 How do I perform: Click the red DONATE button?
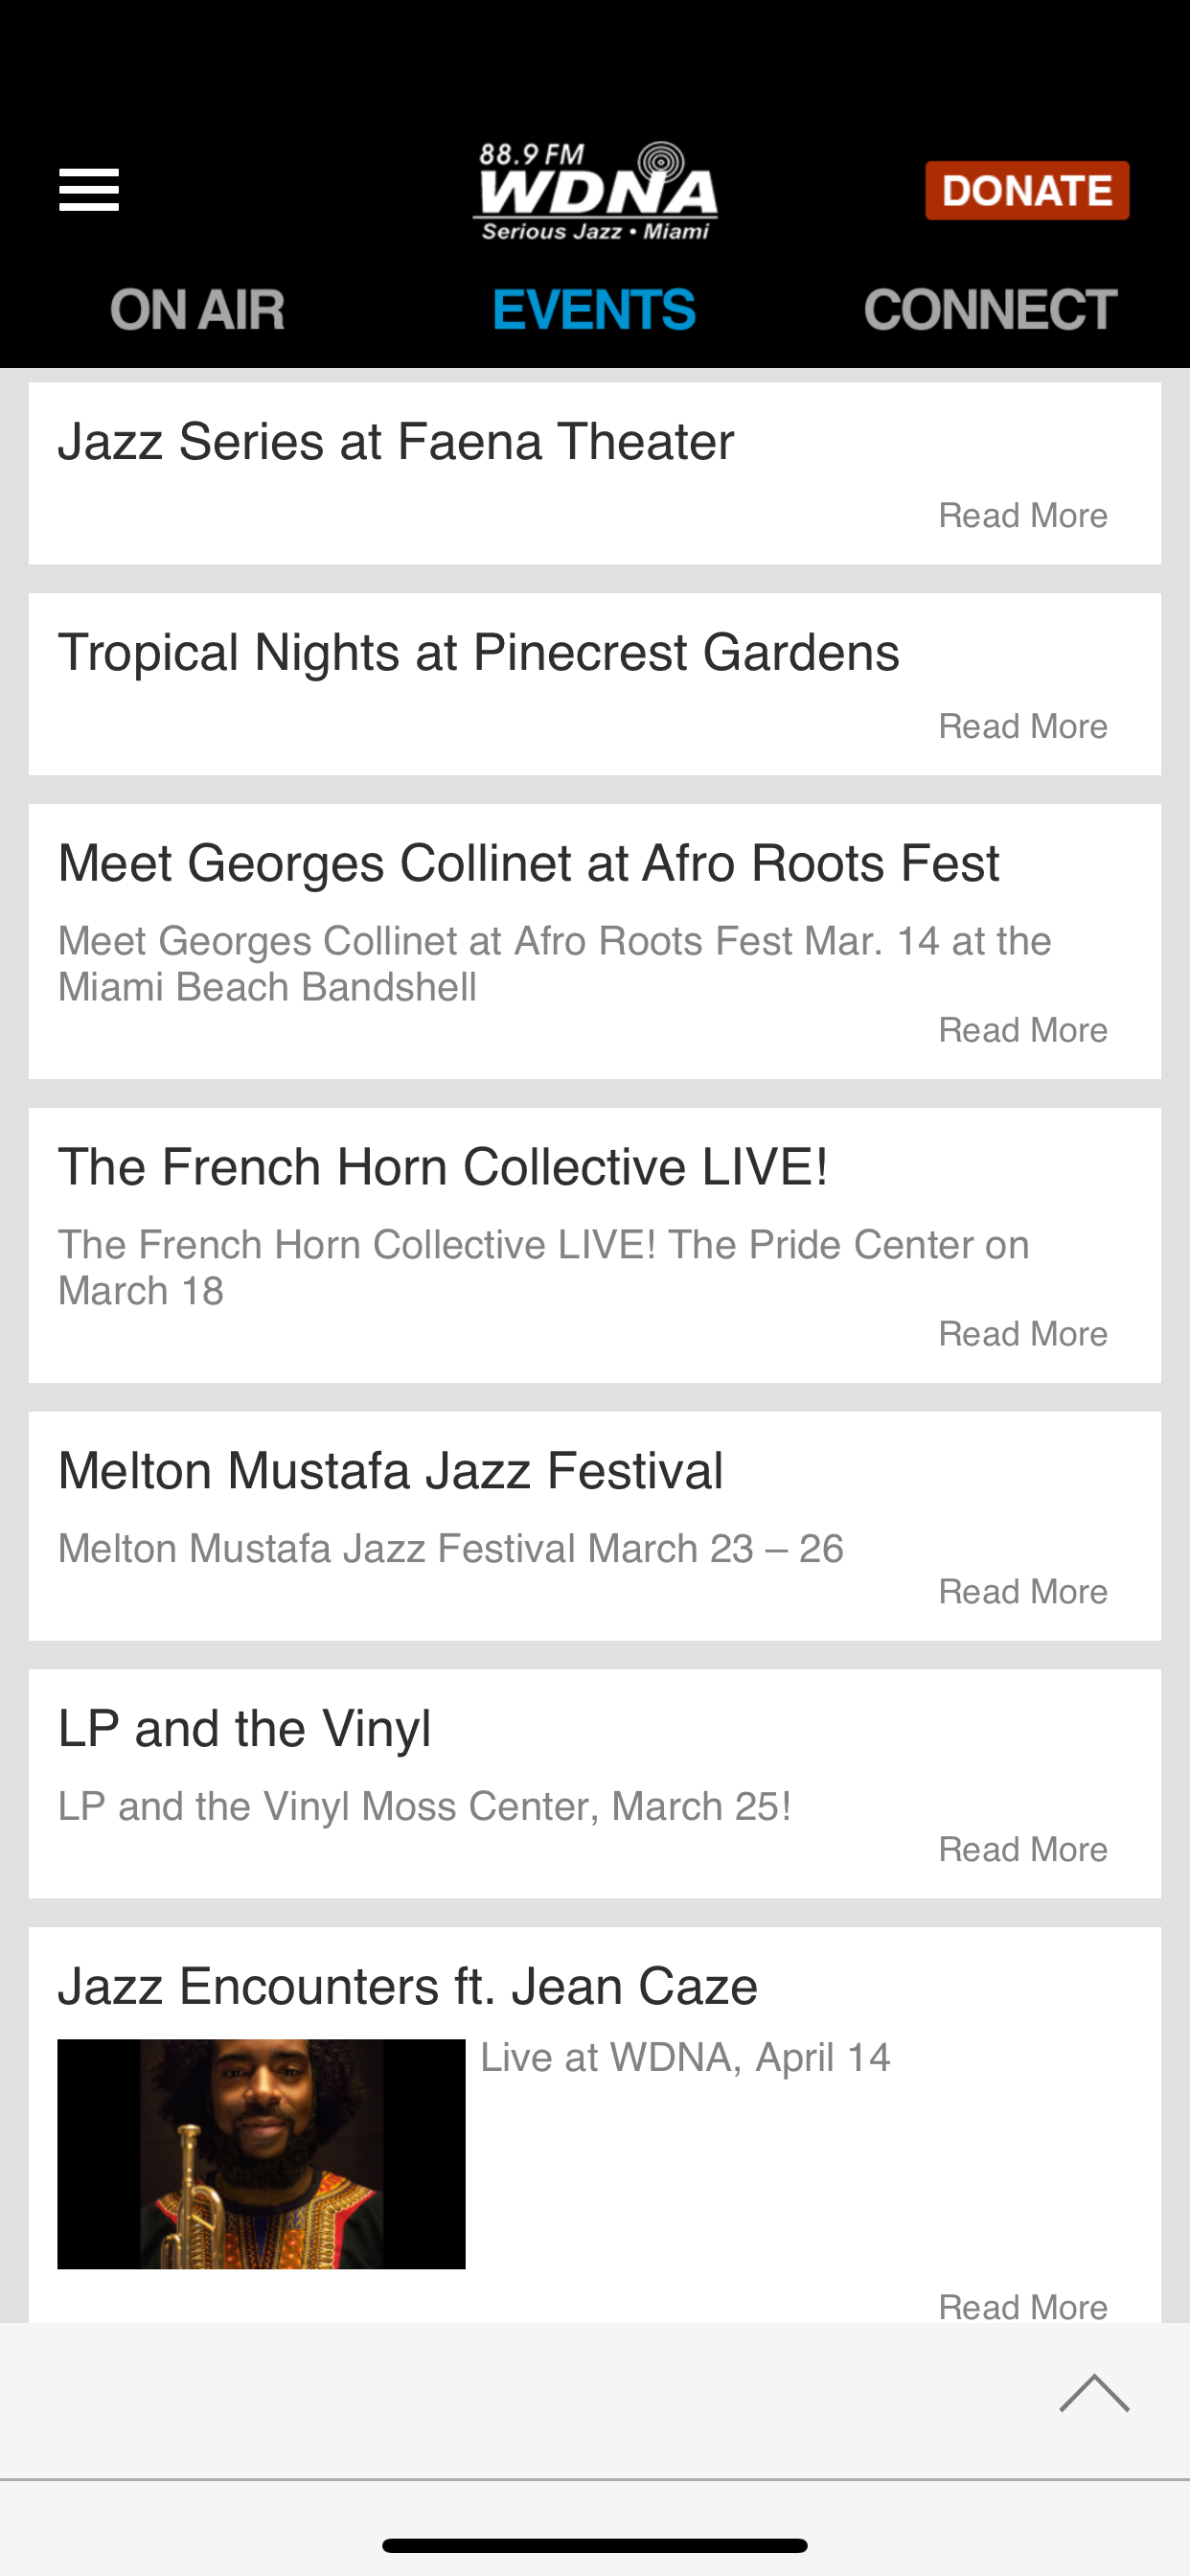[1027, 190]
